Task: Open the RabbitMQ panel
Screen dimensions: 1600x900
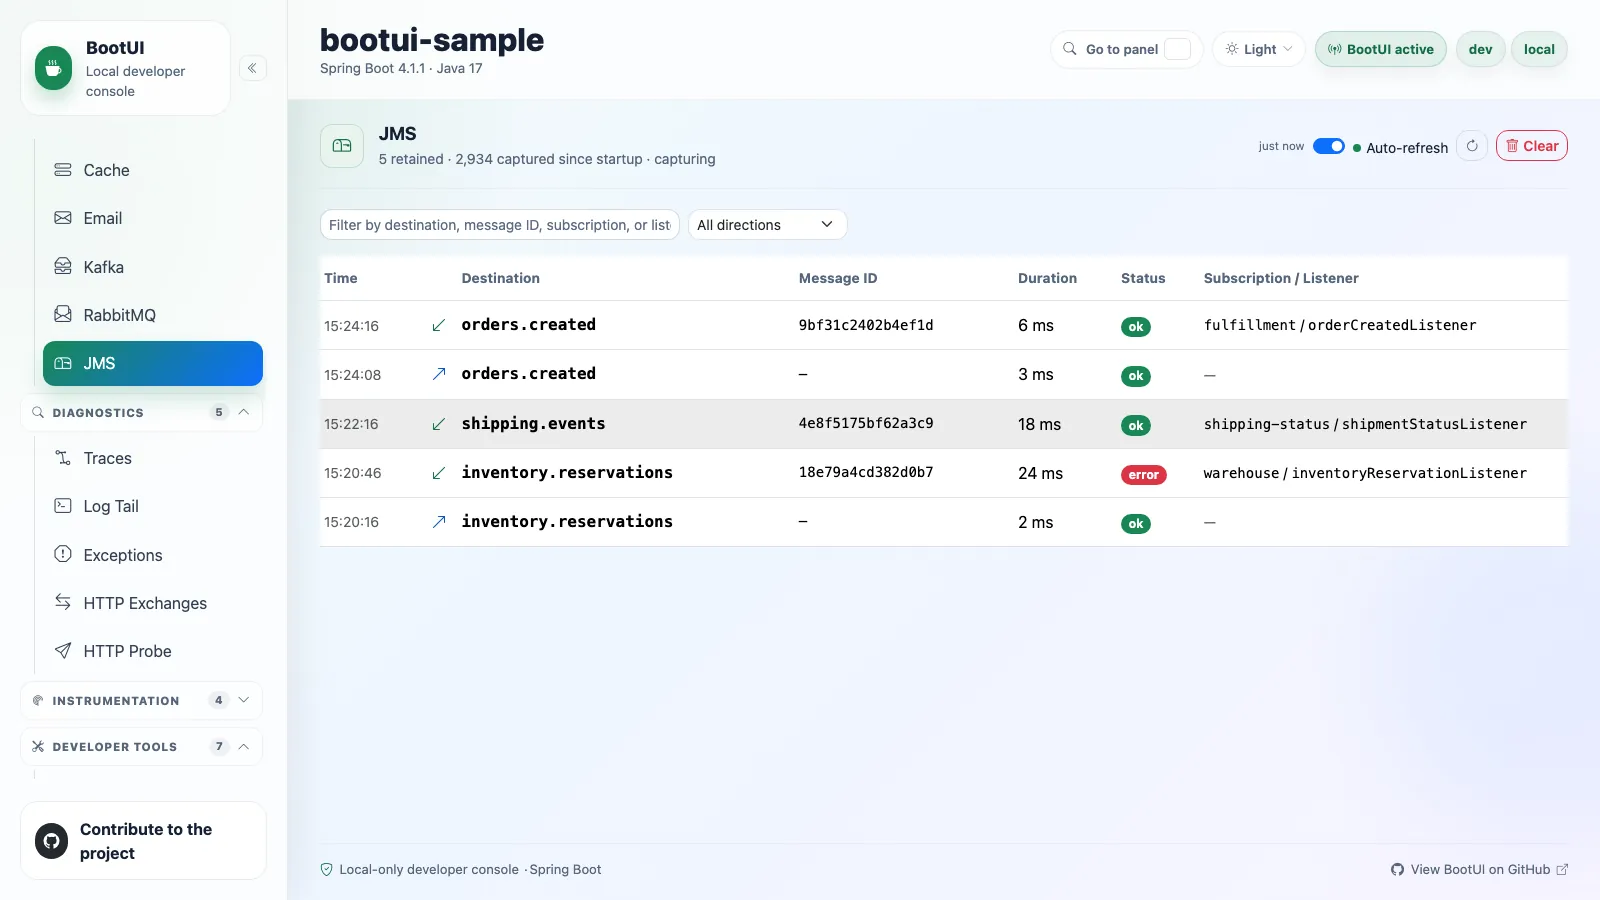Action: (153, 315)
